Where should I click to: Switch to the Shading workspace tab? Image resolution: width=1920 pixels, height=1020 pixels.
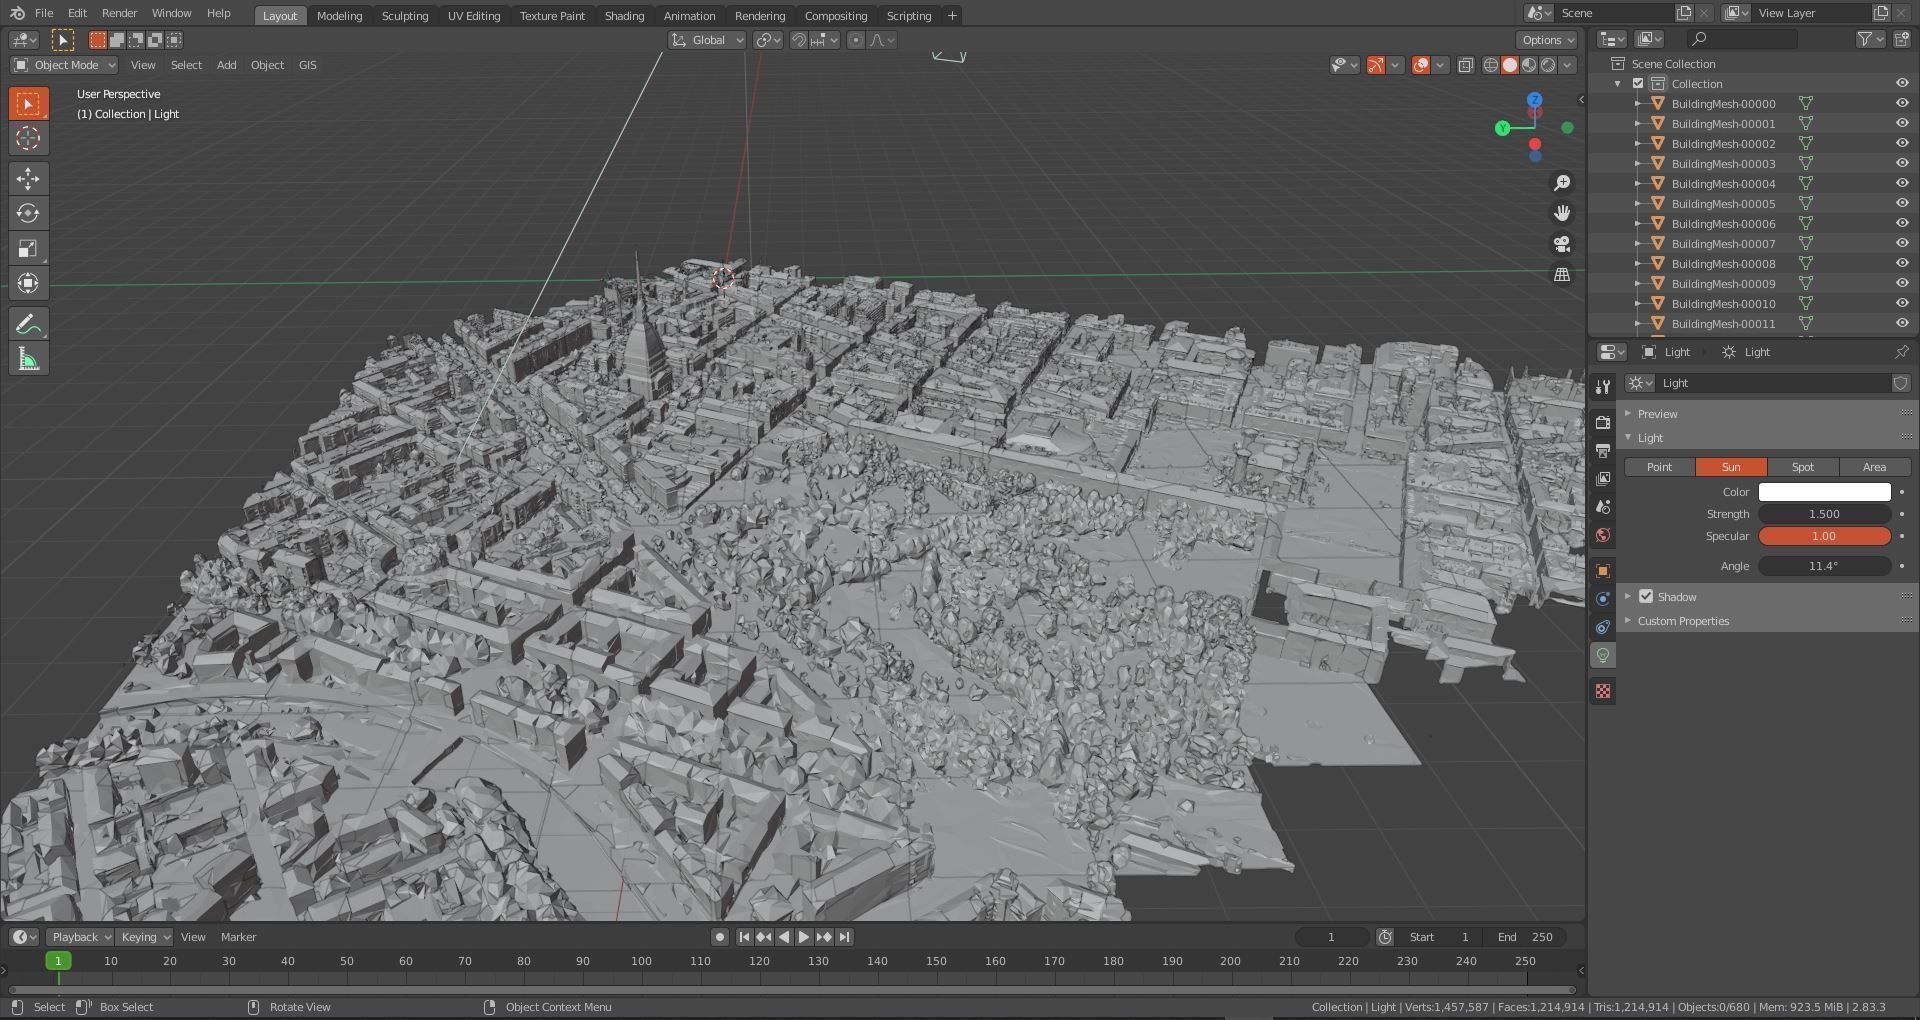click(624, 16)
